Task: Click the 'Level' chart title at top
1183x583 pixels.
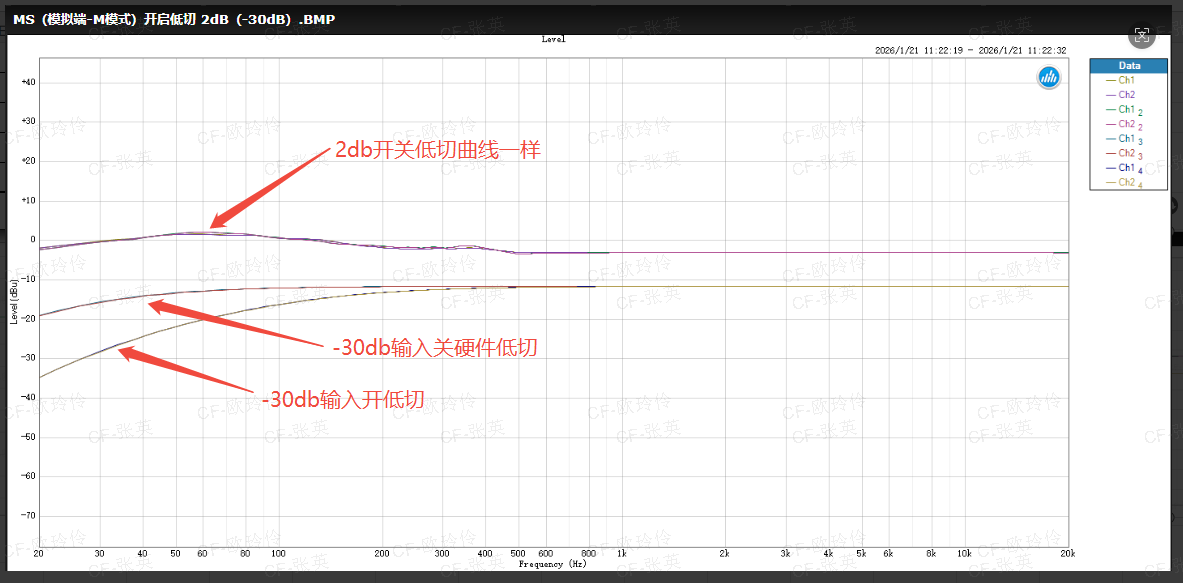Action: click(x=553, y=39)
